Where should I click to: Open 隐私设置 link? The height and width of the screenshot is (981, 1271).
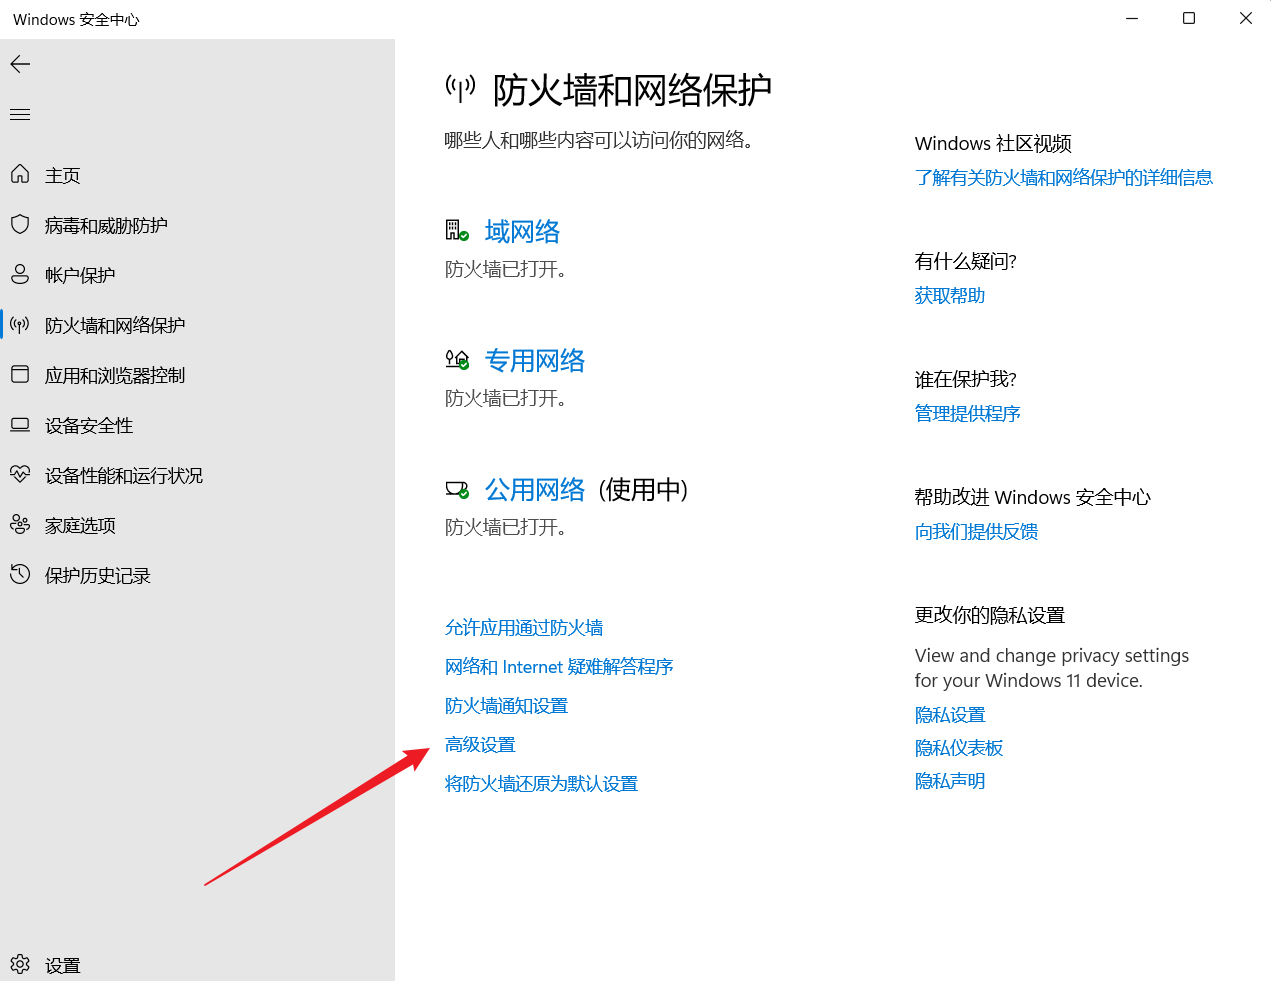(x=950, y=714)
